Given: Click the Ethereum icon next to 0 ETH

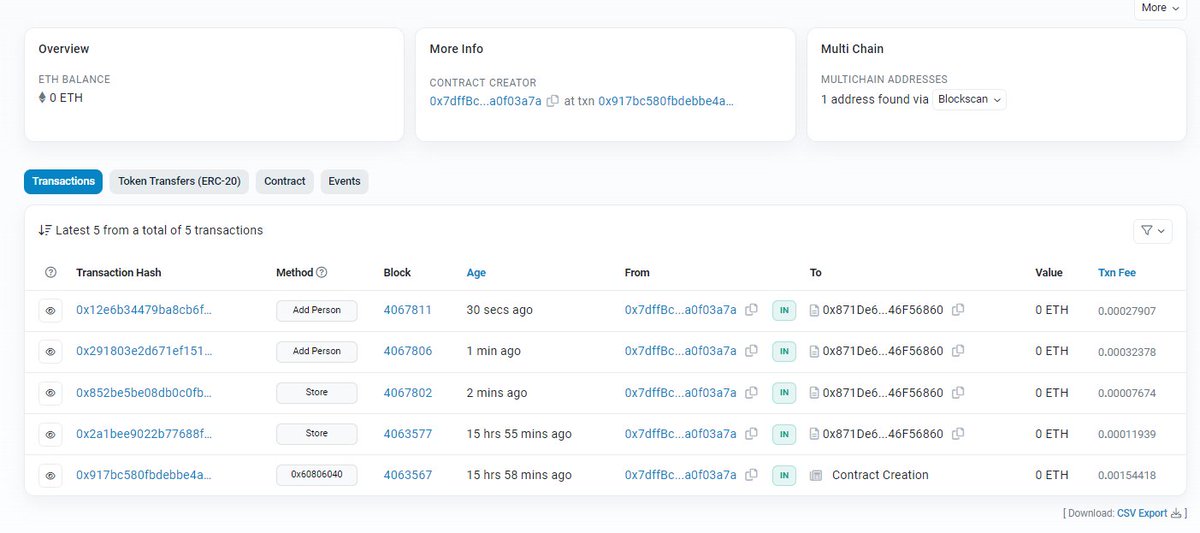Looking at the screenshot, I should pos(42,98).
